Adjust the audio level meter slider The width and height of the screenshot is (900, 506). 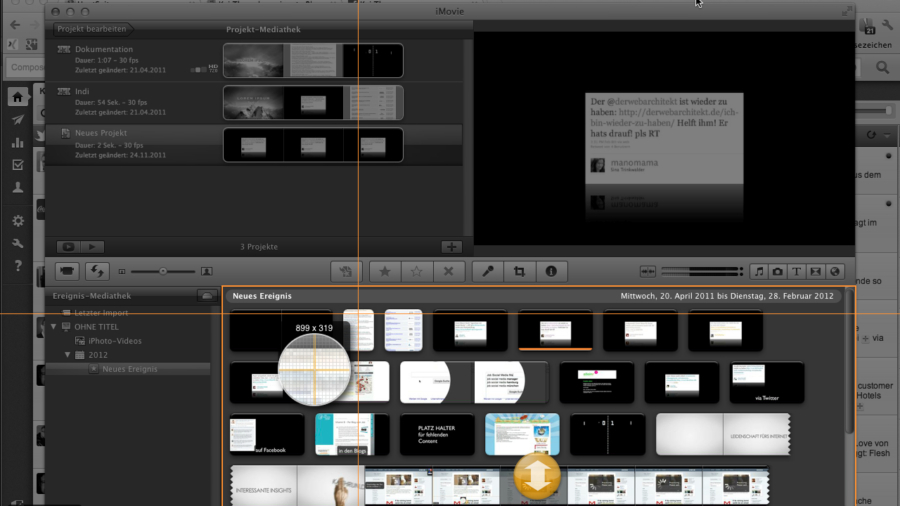point(702,271)
